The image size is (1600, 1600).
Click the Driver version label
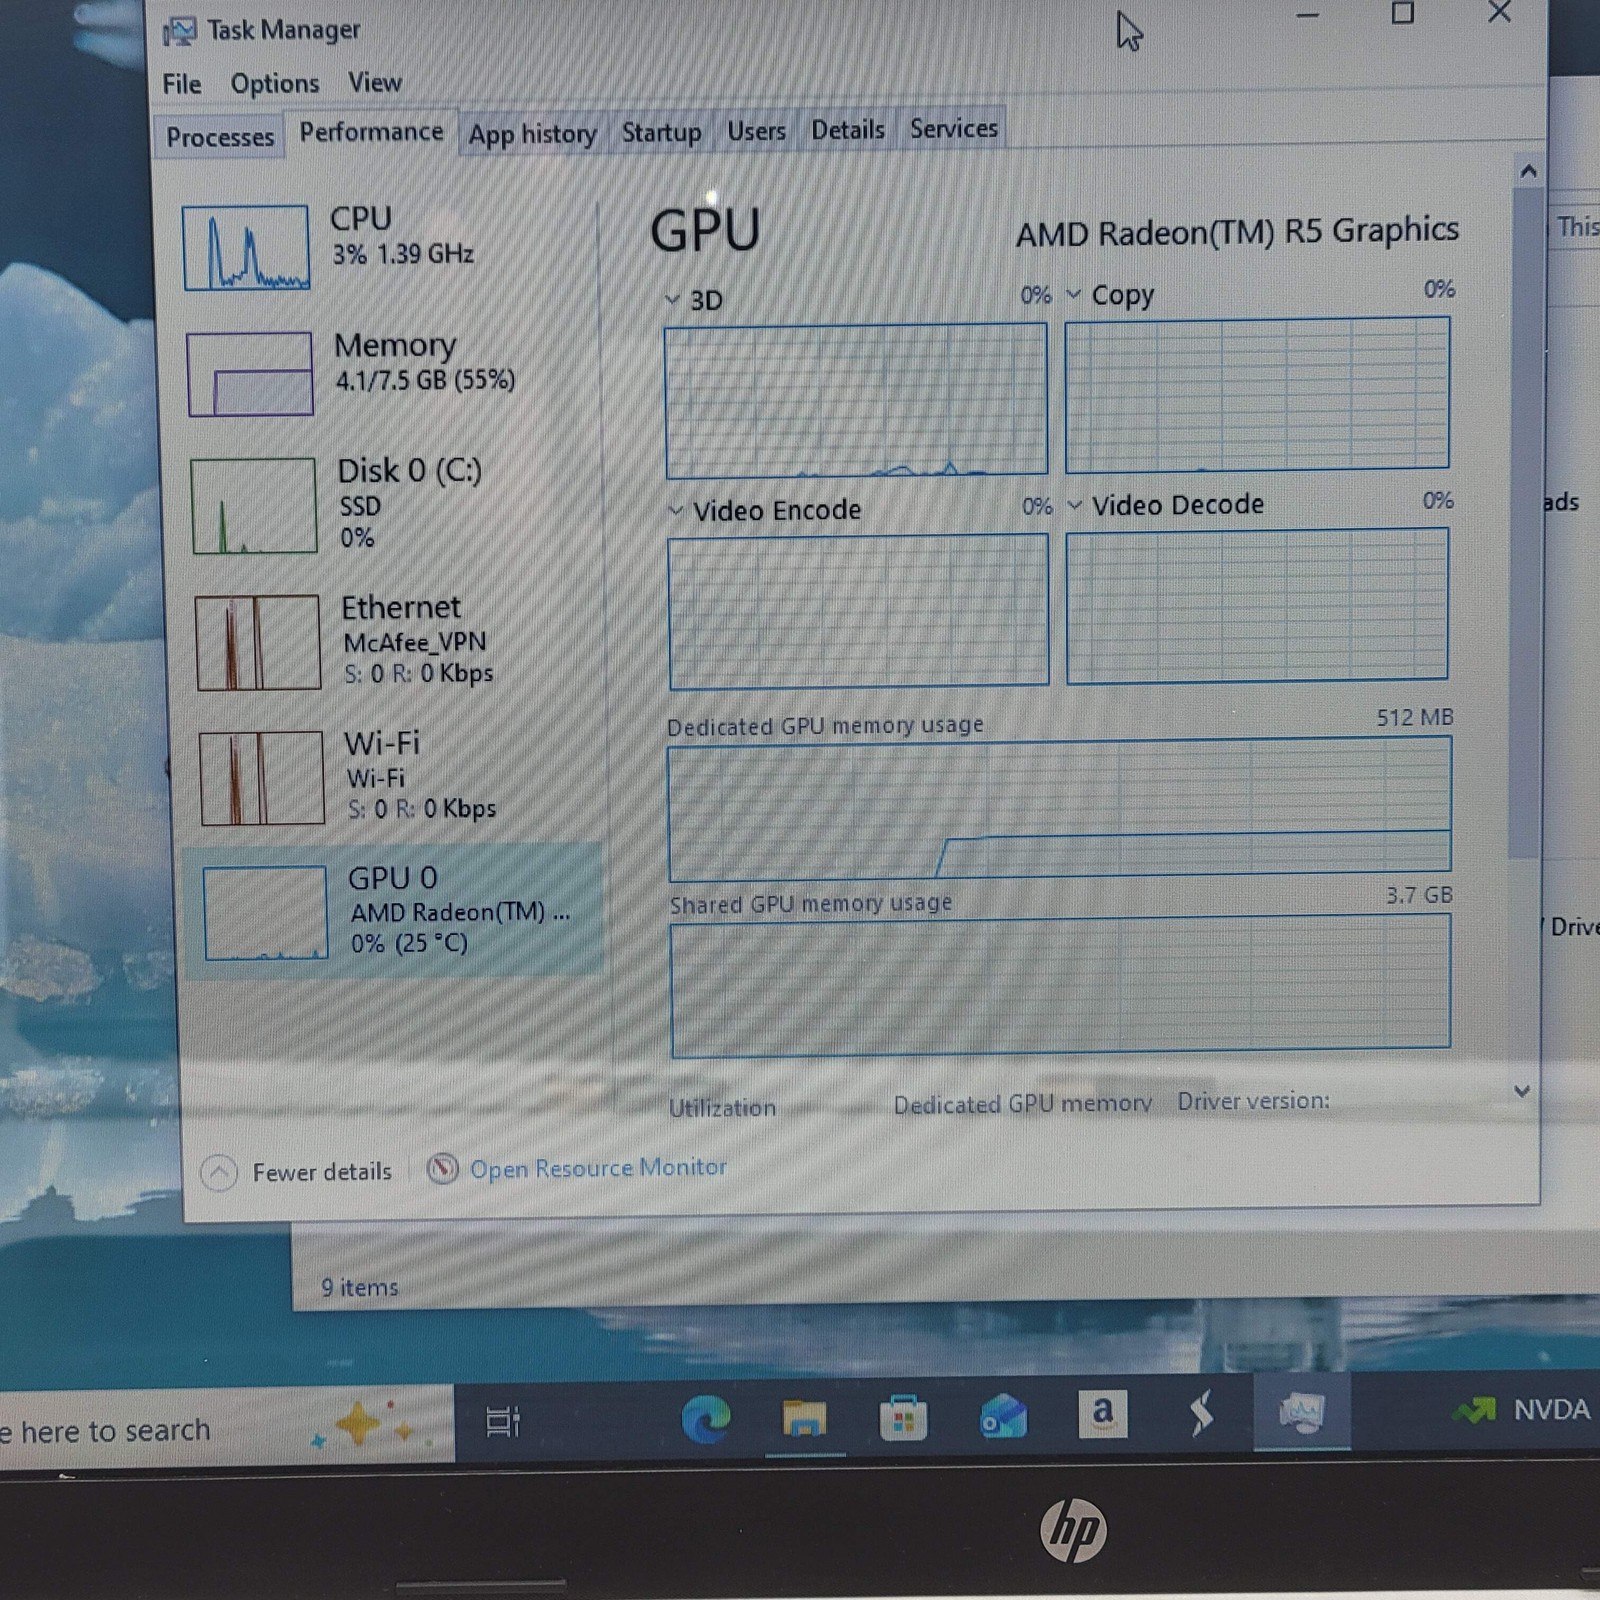tap(1253, 1101)
